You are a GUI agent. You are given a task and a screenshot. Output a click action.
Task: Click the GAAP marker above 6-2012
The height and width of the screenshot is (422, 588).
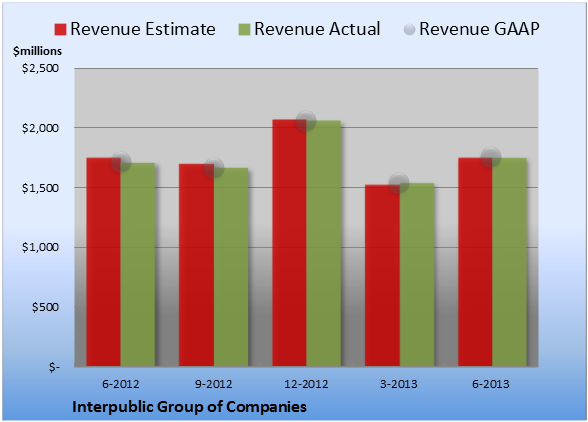(121, 162)
